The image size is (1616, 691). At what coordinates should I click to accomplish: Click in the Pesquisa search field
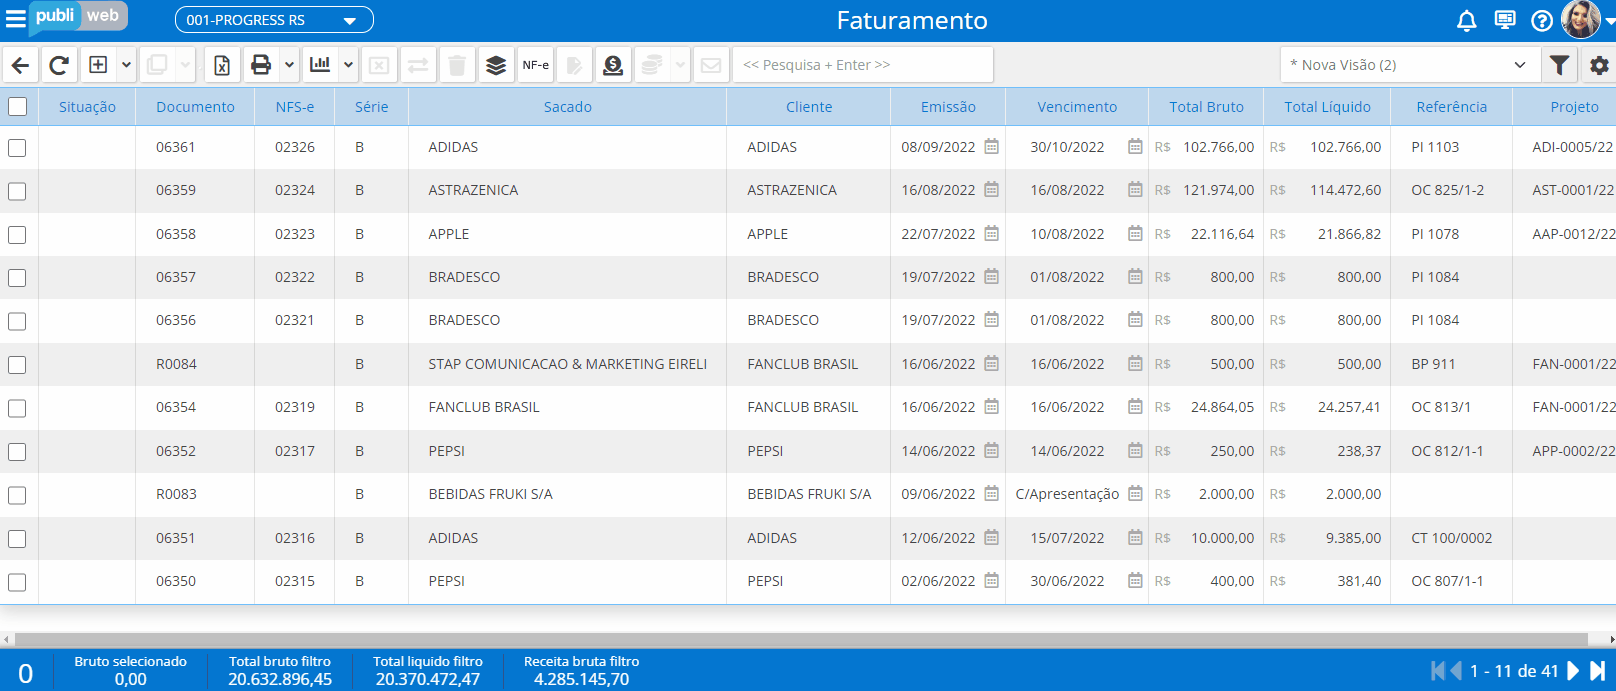863,65
